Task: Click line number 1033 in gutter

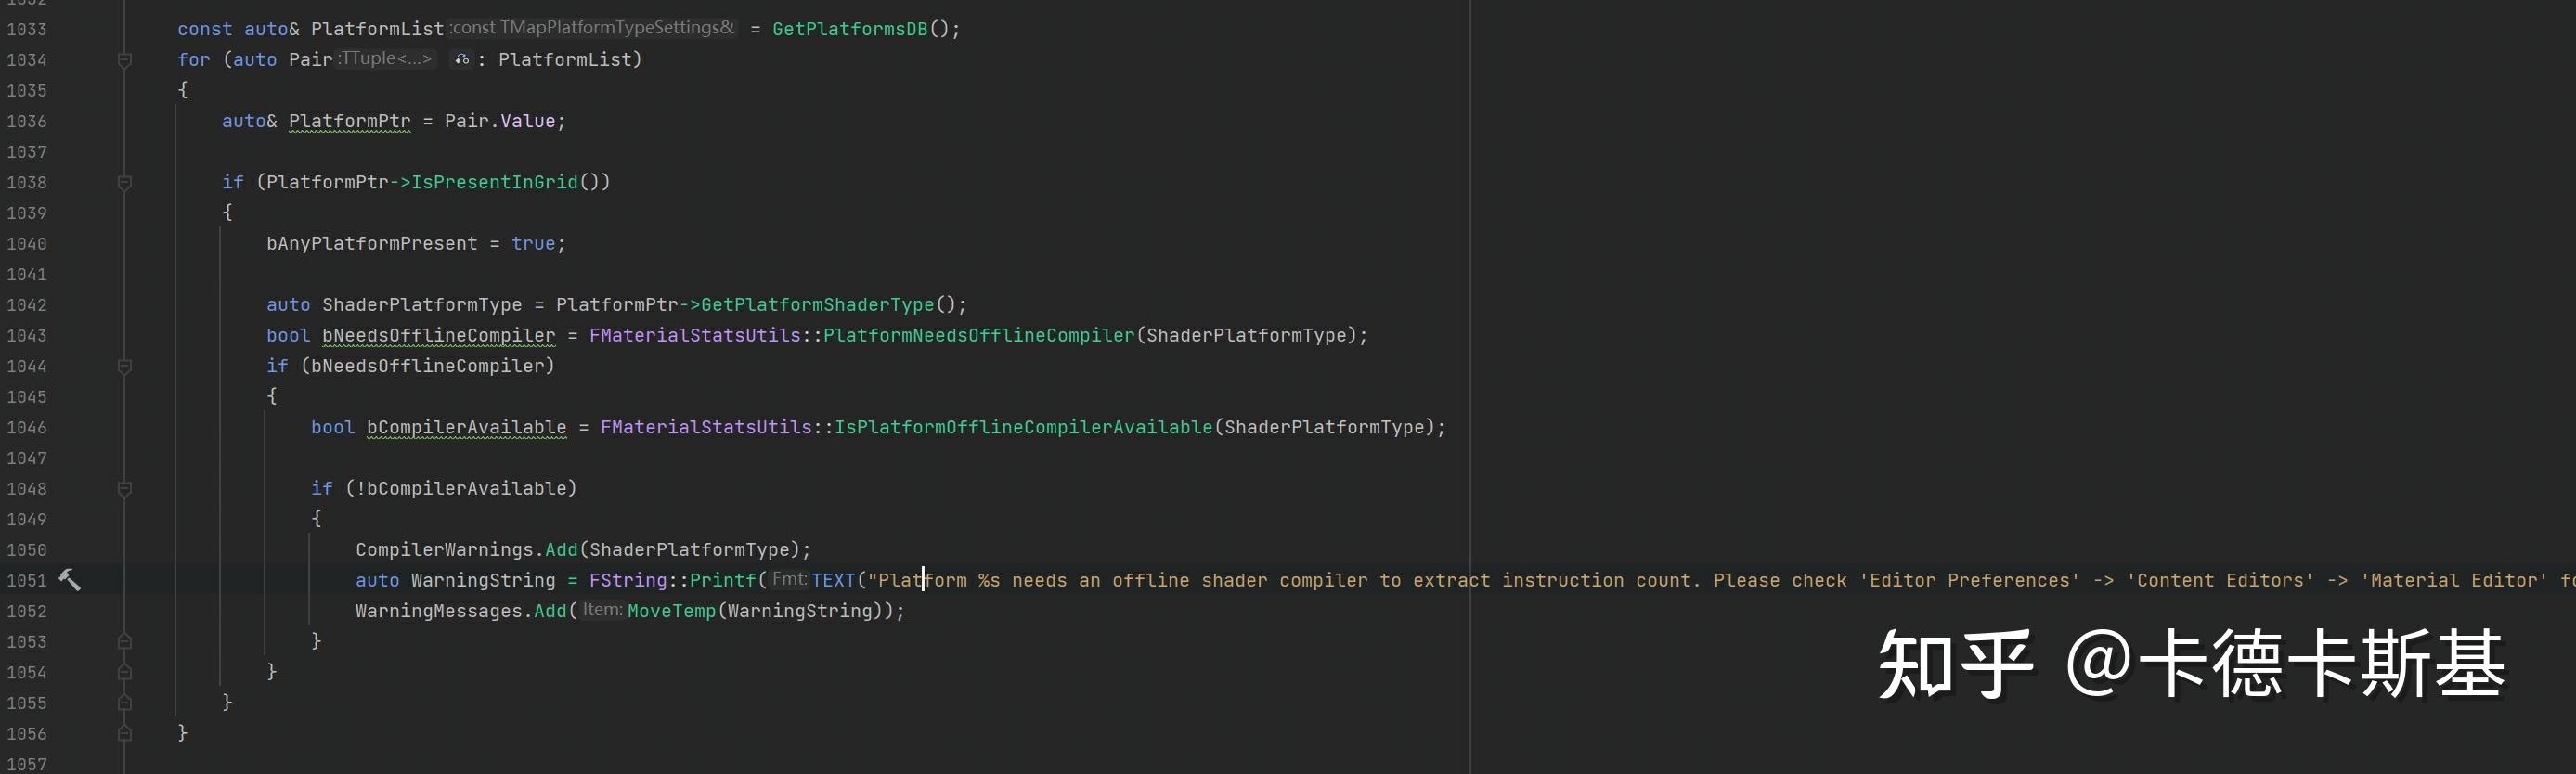Action: 27,30
